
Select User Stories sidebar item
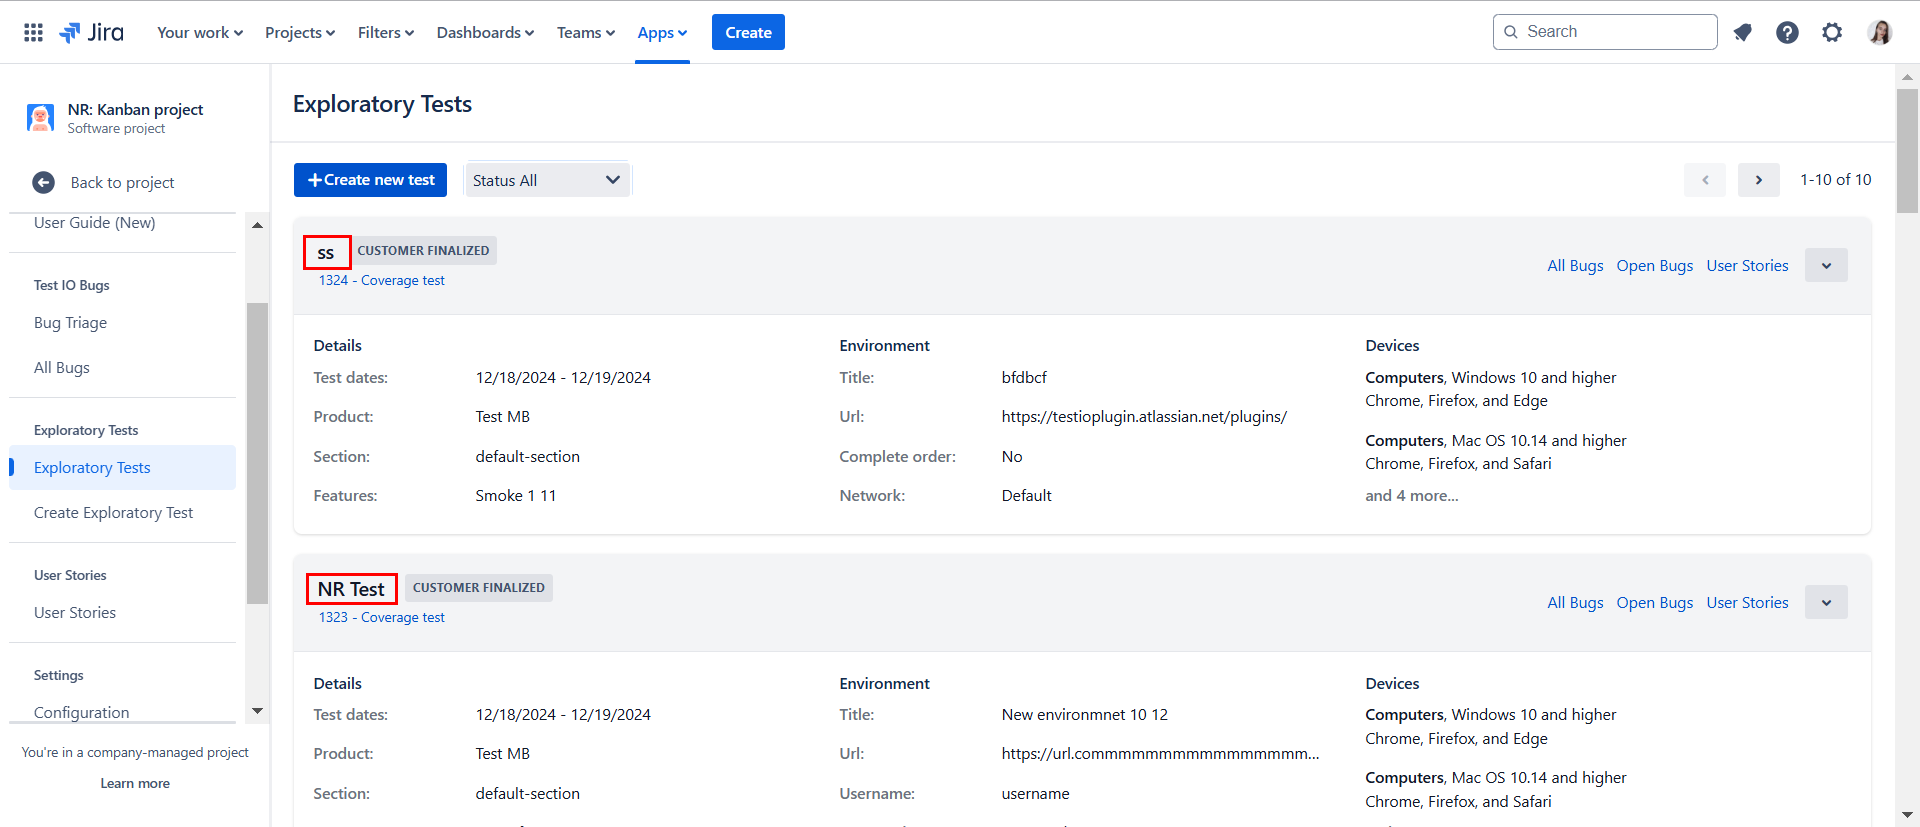pos(75,613)
